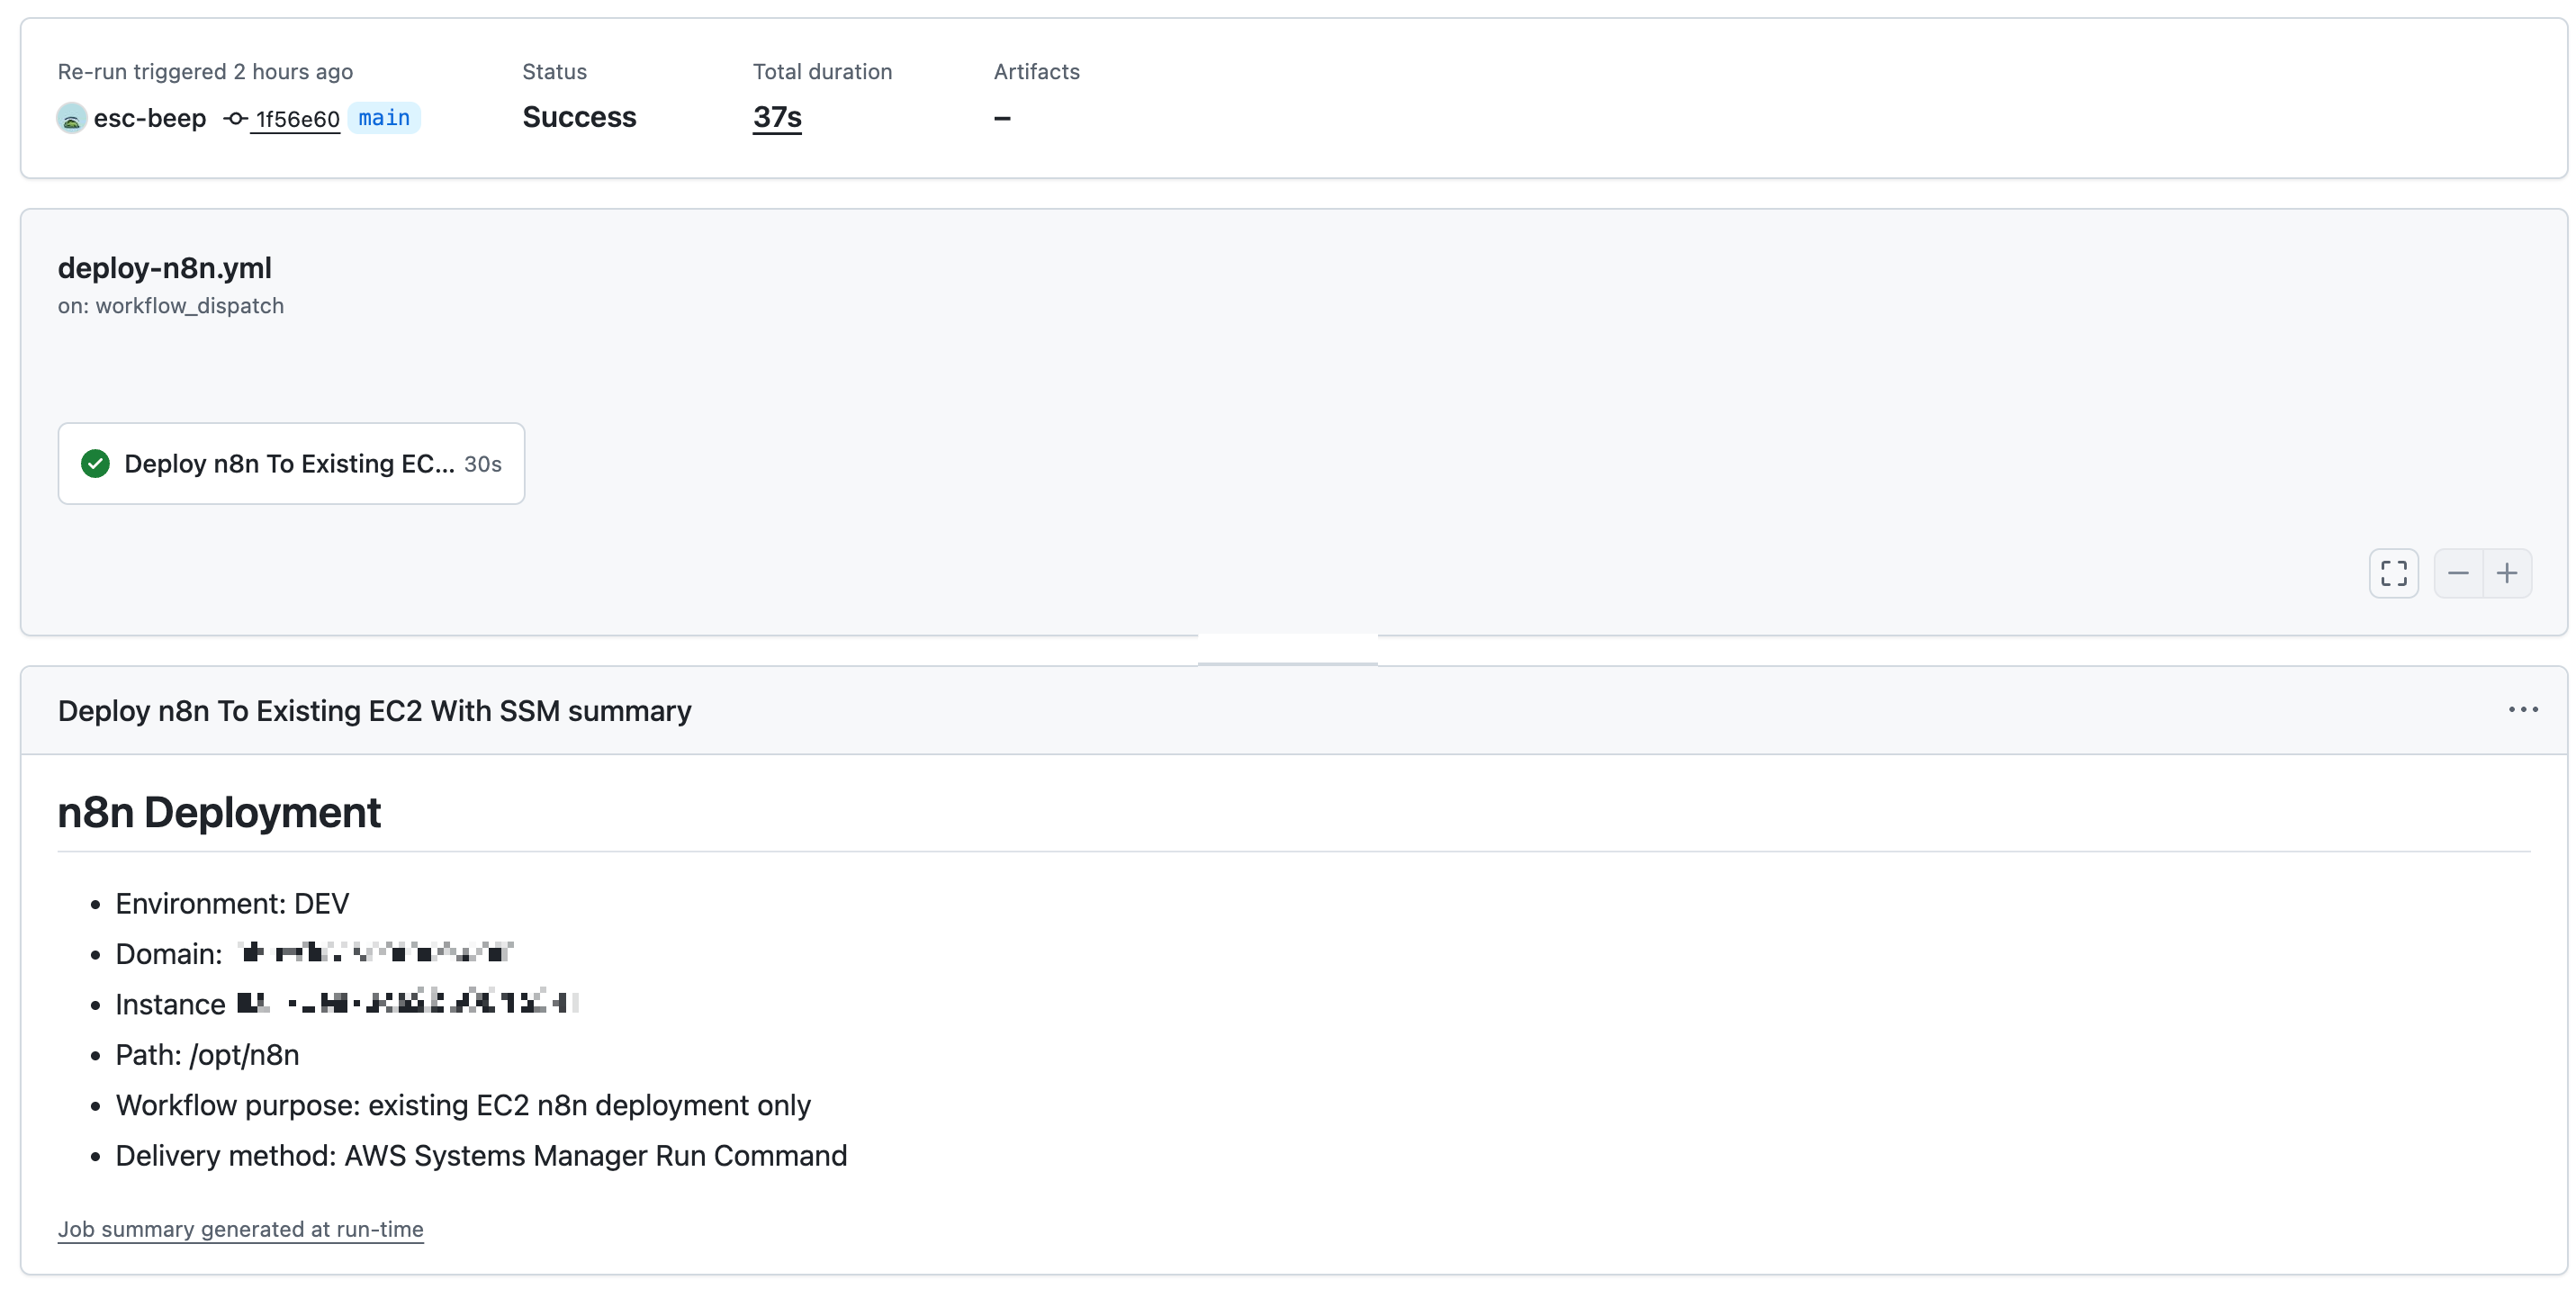Click the green success check icon
Screen dimensions: 2576x1289
click(95, 463)
